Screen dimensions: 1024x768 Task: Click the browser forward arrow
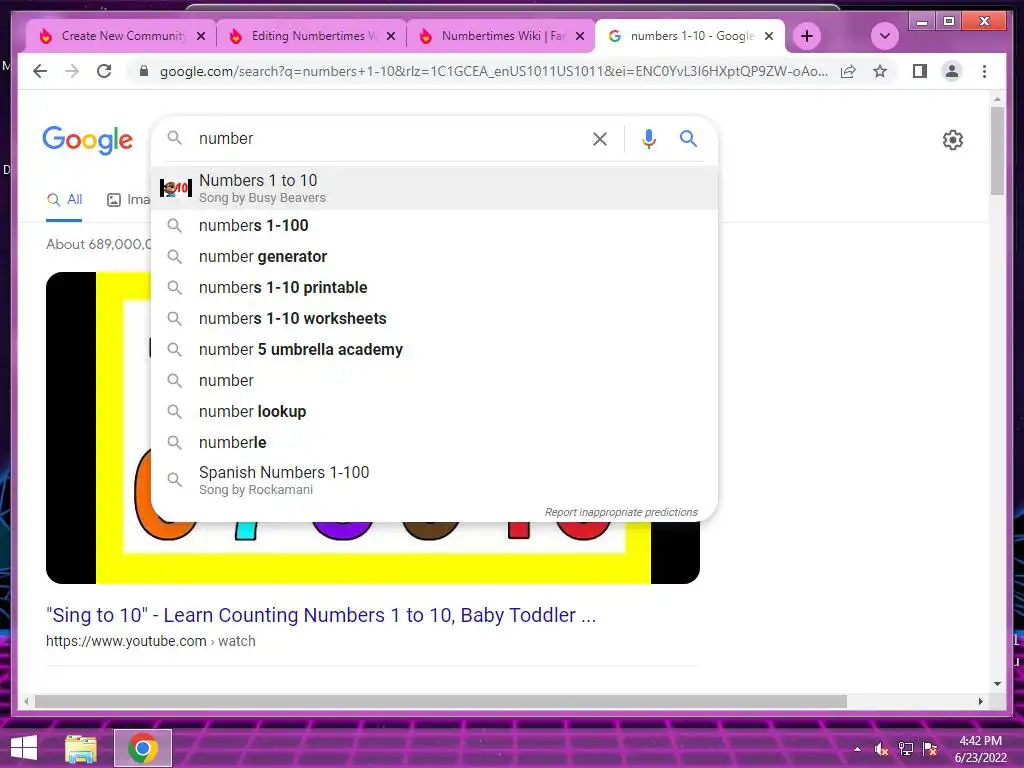coord(72,71)
